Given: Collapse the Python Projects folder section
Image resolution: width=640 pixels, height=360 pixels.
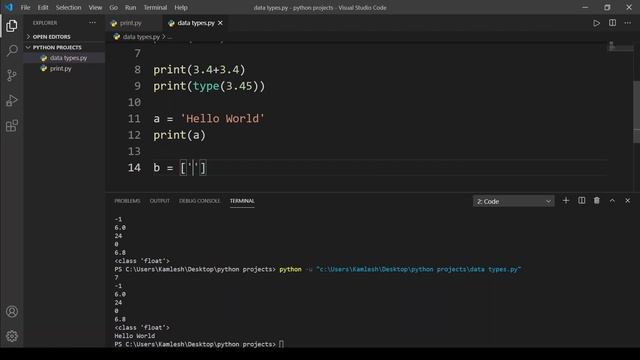Looking at the screenshot, I should (56, 47).
